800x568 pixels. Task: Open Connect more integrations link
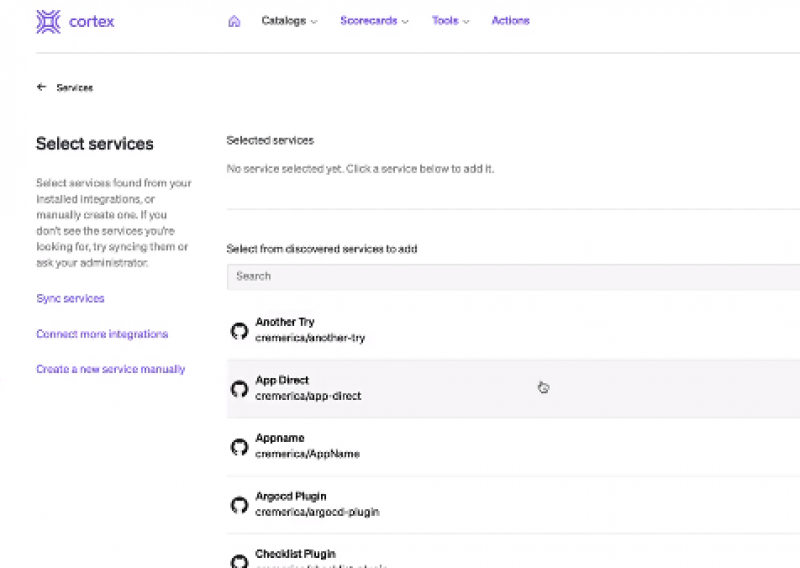102,334
